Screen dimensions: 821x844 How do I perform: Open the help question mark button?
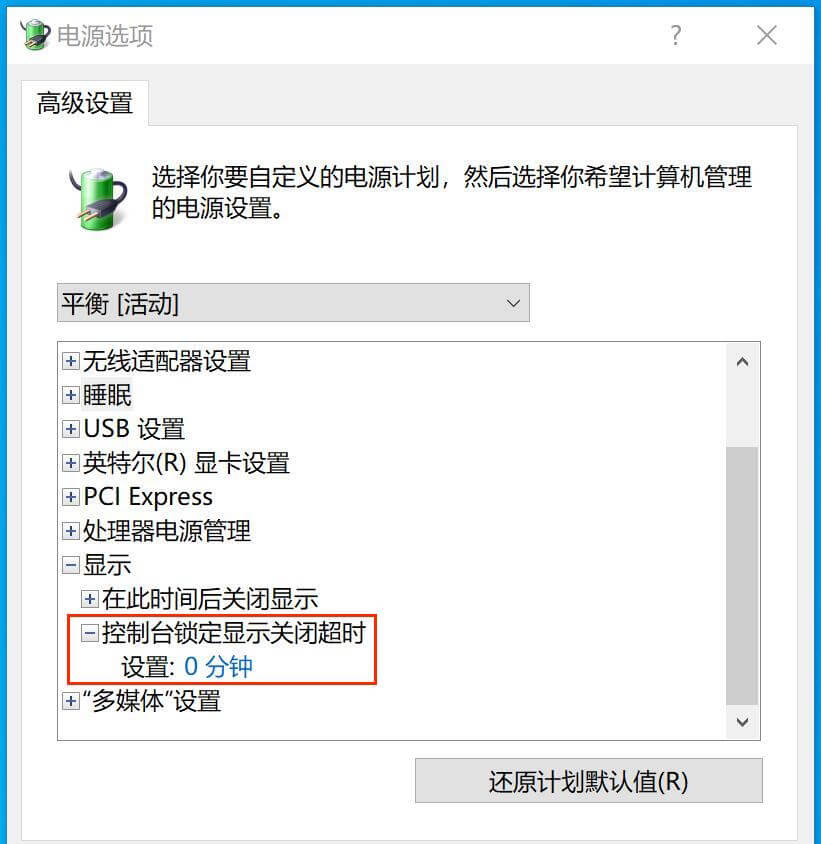[x=676, y=36]
